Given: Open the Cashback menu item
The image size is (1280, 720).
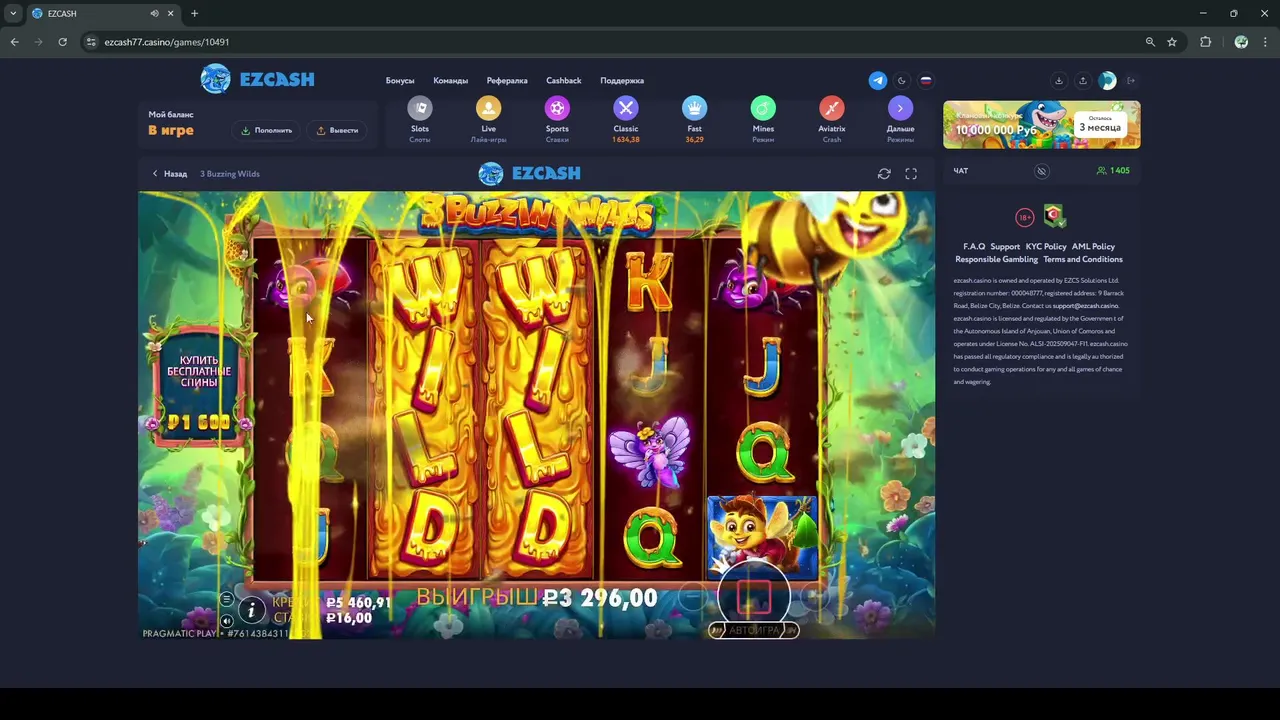Looking at the screenshot, I should [563, 81].
